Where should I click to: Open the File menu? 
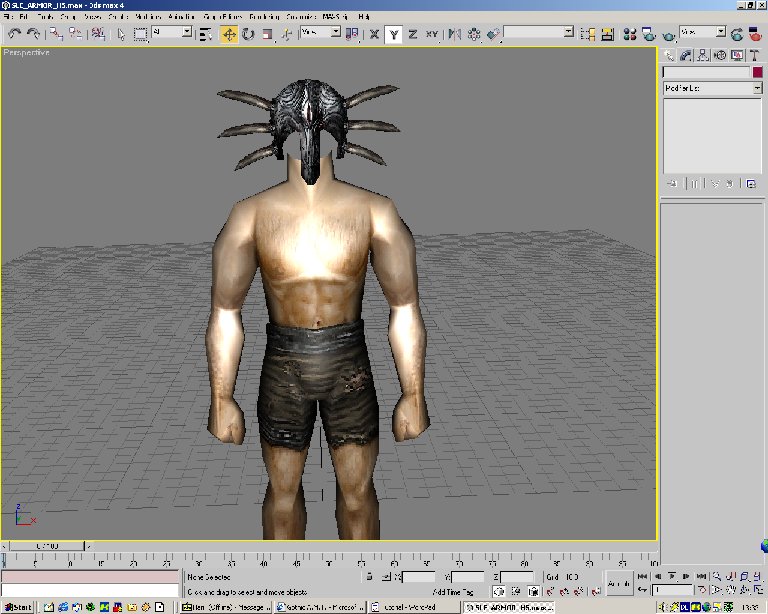pos(8,16)
